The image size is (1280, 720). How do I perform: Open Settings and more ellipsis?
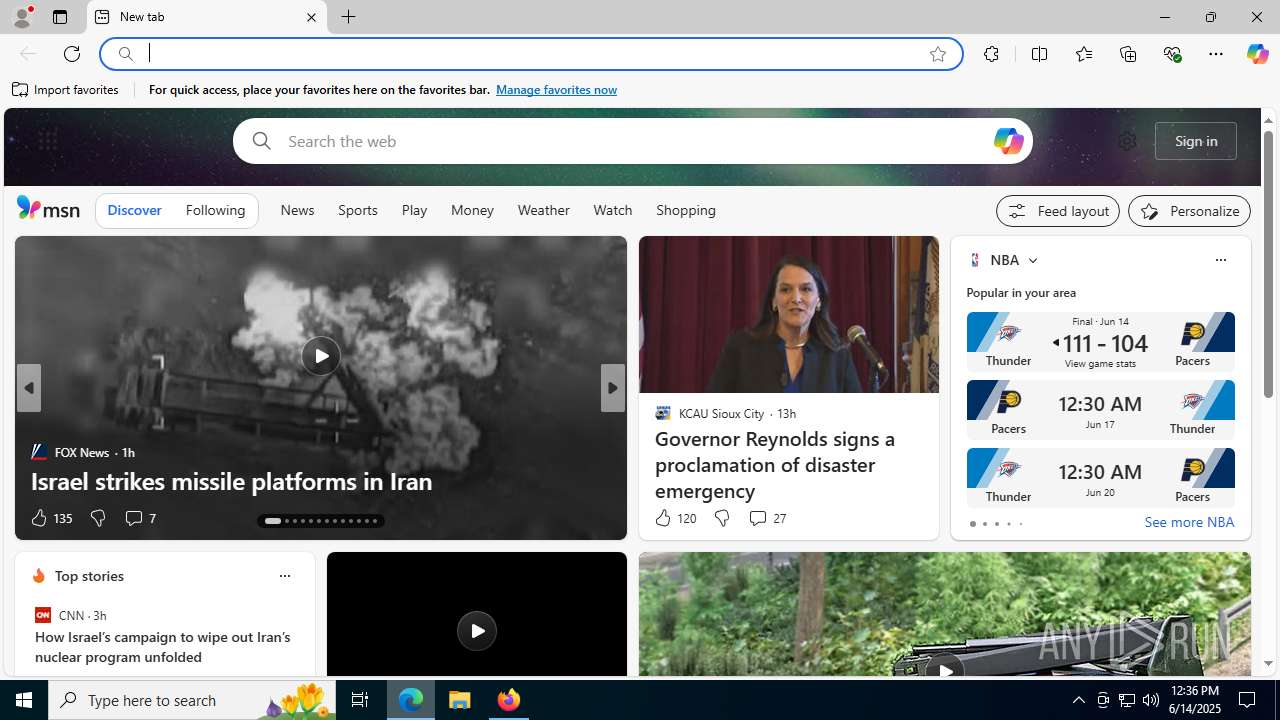click(1216, 54)
